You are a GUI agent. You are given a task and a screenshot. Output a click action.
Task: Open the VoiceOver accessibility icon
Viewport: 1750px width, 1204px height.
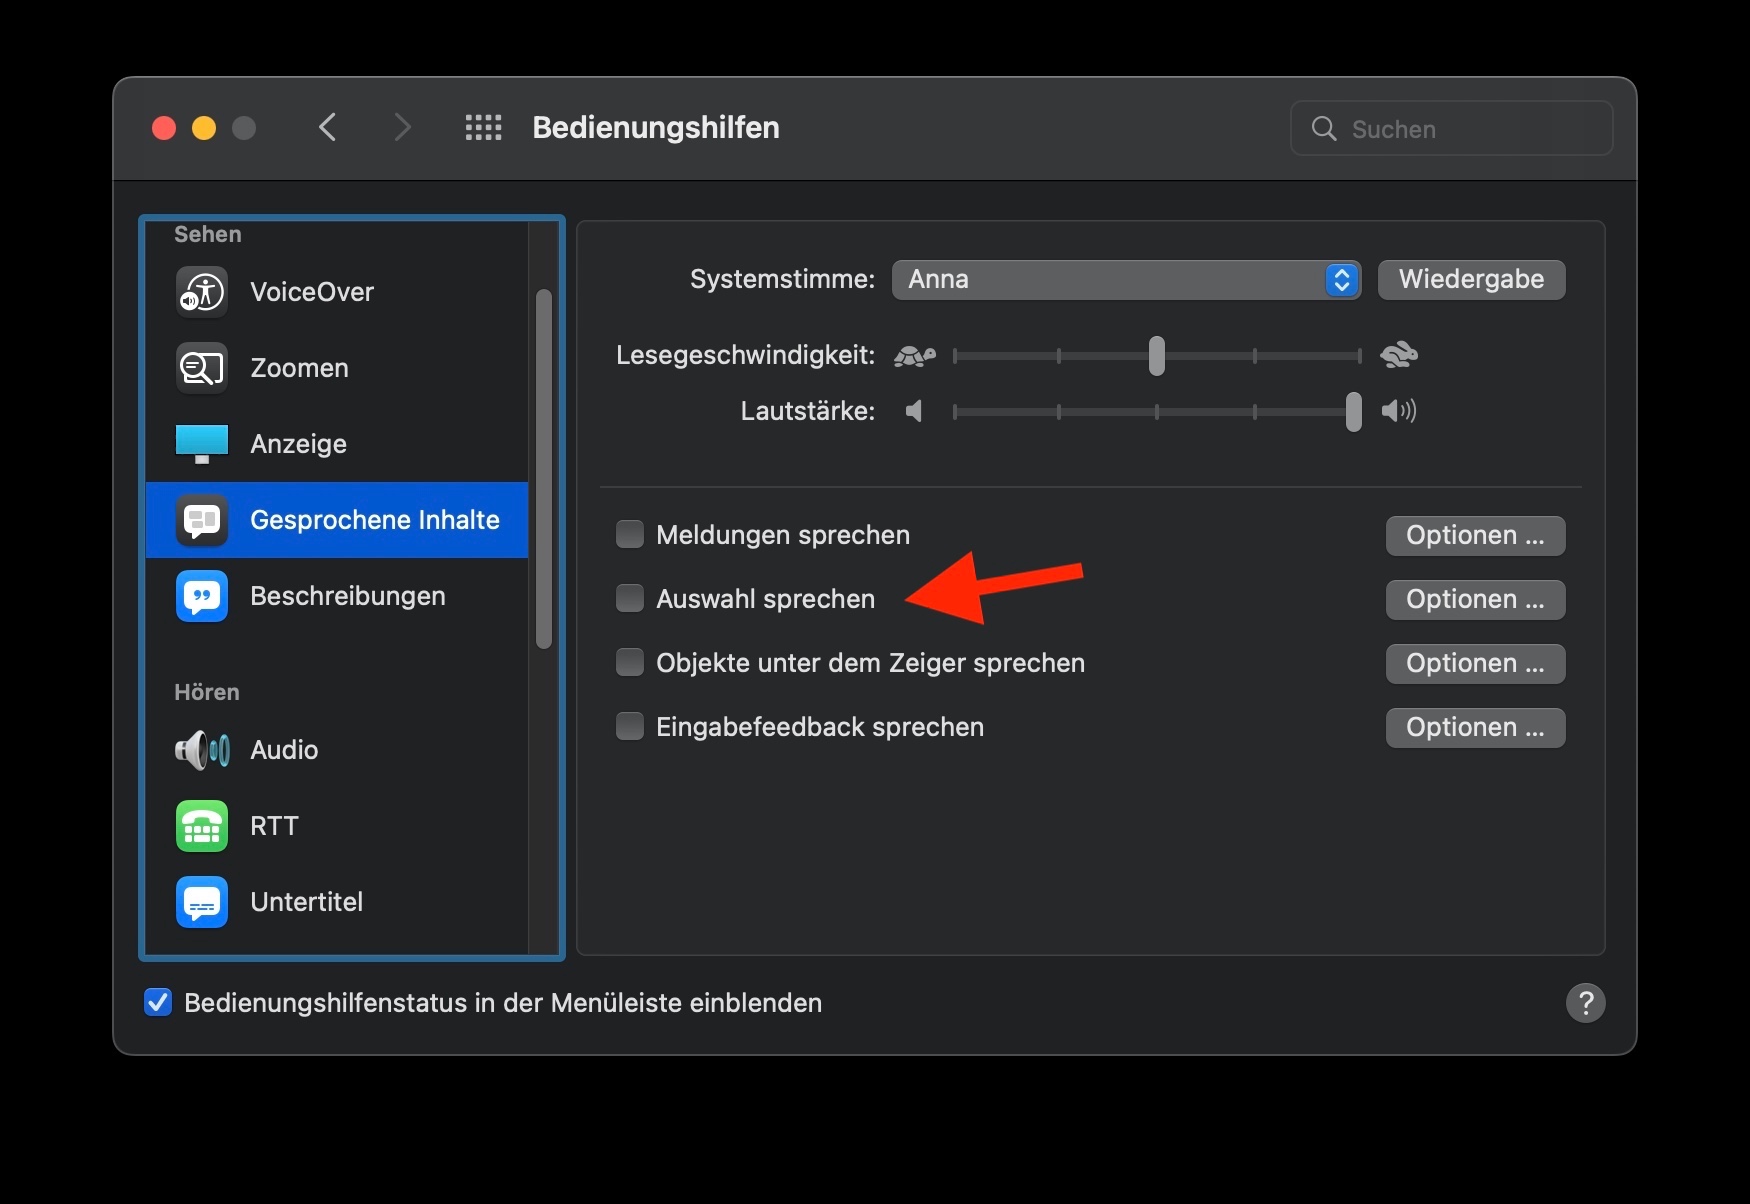[x=202, y=292]
